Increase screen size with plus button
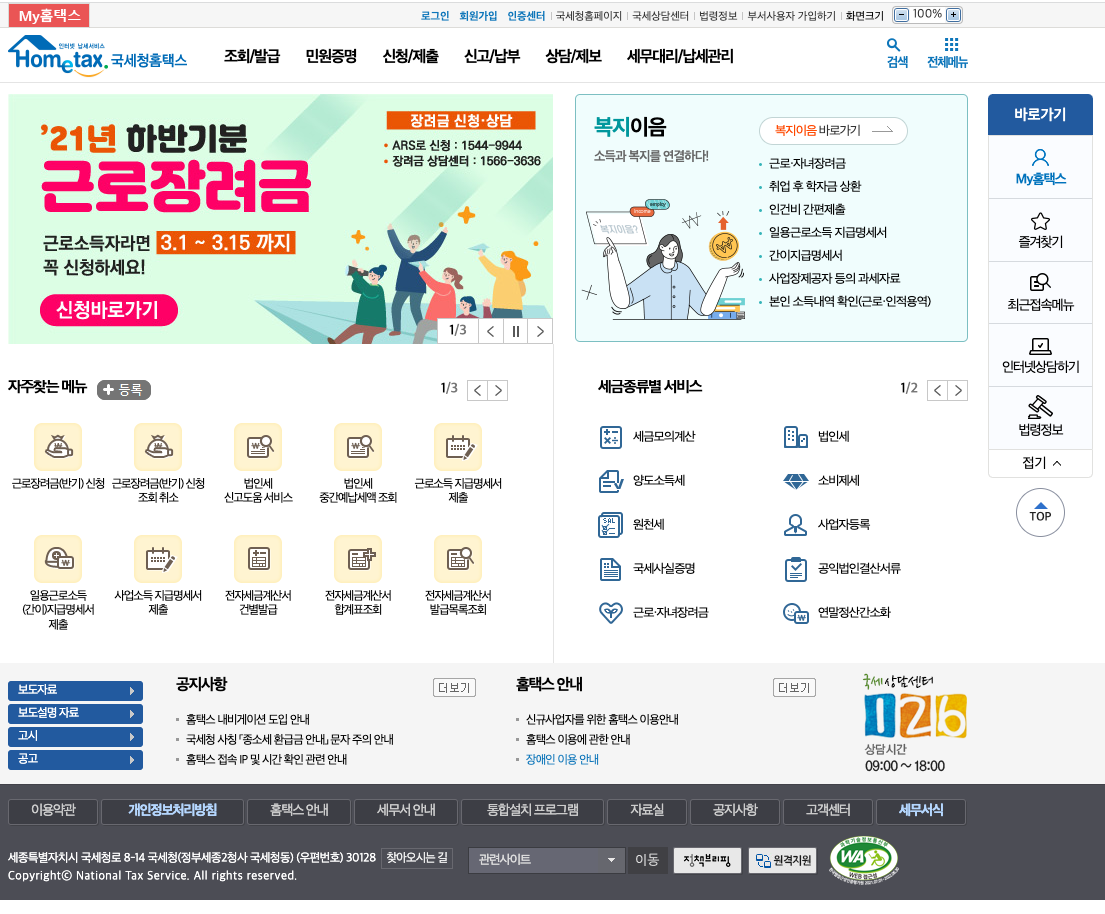 [x=953, y=15]
